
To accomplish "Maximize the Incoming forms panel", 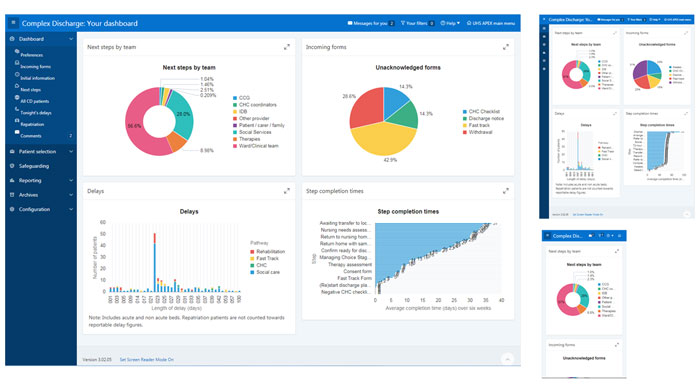I will tap(505, 47).
